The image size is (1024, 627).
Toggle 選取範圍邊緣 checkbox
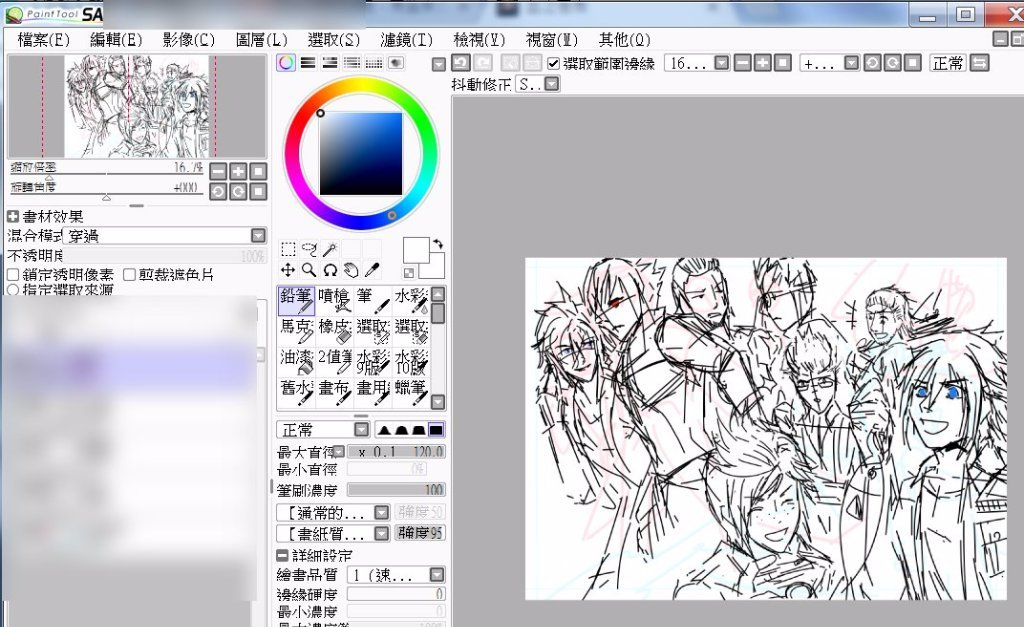[x=553, y=63]
